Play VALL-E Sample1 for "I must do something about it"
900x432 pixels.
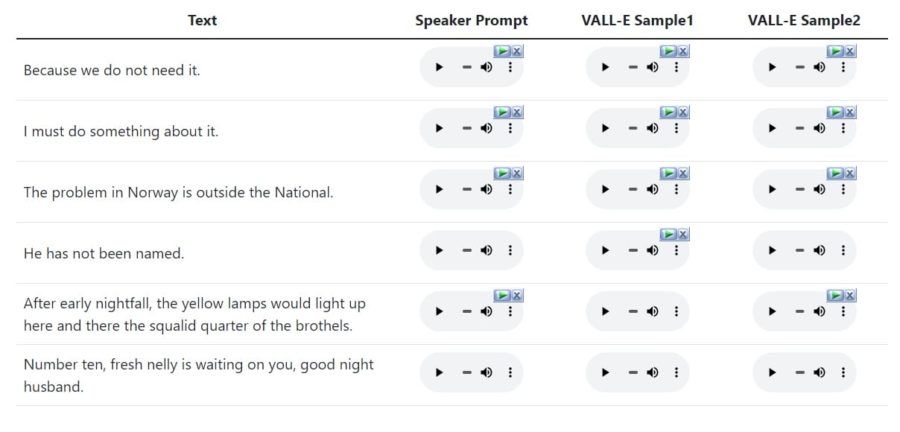click(605, 128)
